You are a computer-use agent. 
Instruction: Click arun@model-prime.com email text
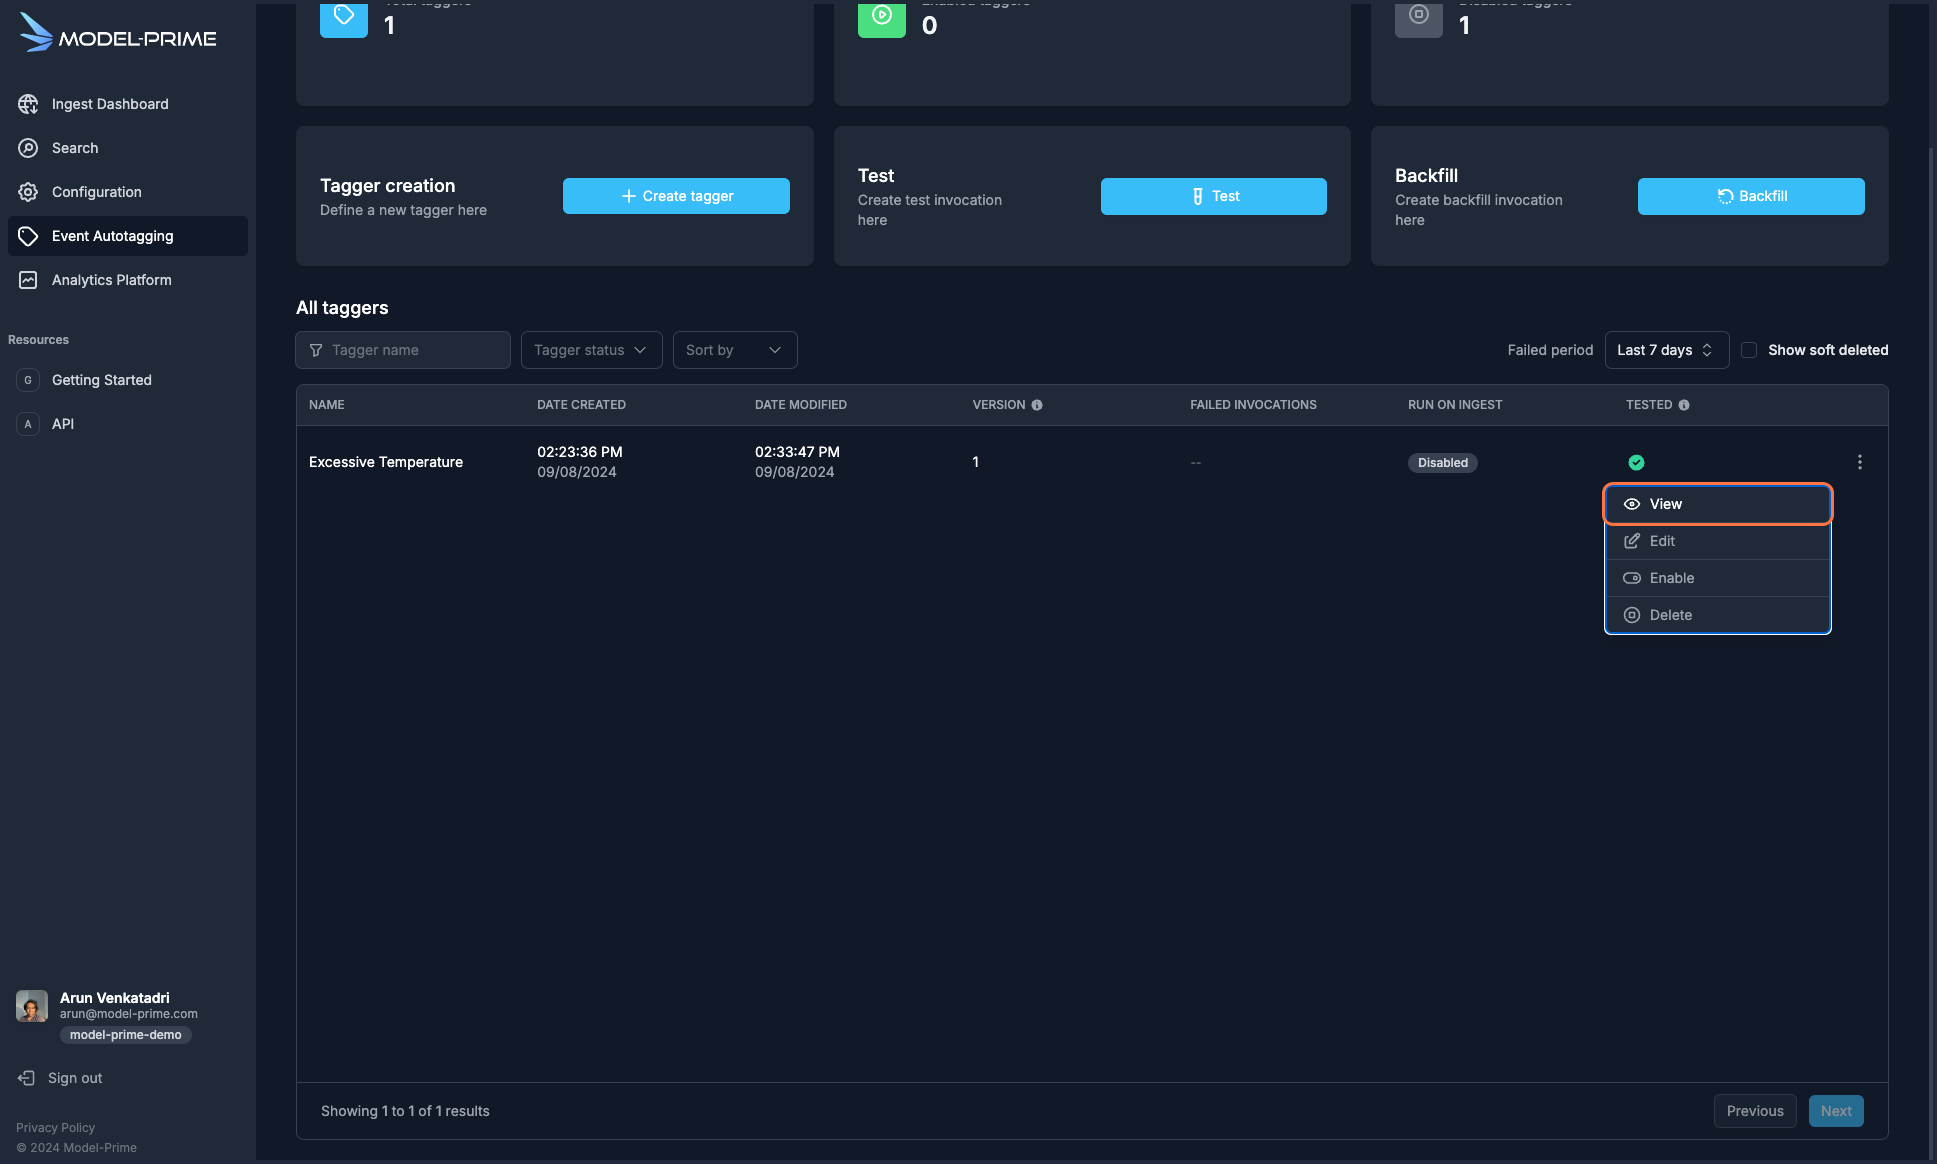pyautogui.click(x=129, y=1014)
